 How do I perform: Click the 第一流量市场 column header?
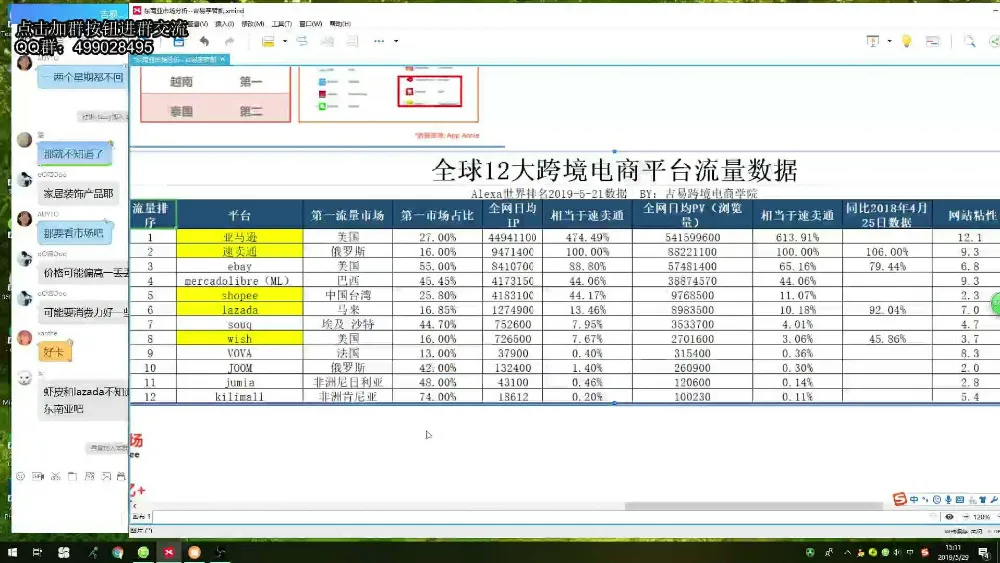pyautogui.click(x=348, y=215)
